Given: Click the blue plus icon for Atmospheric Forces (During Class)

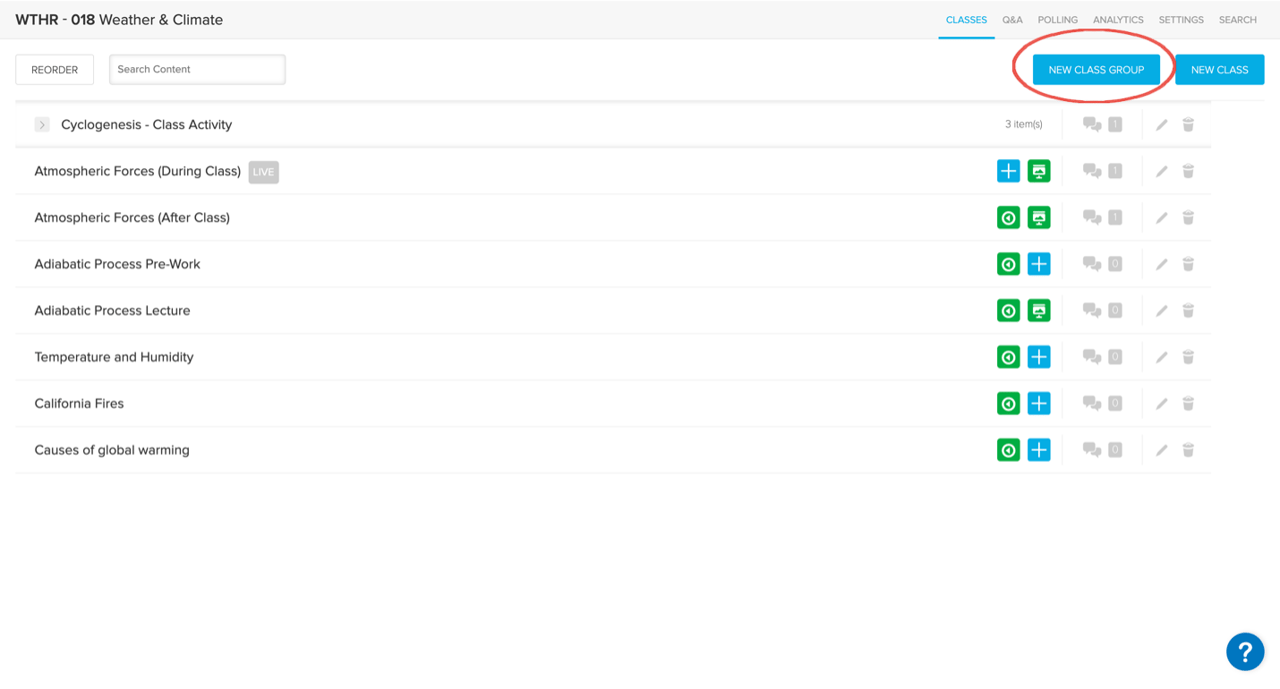Looking at the screenshot, I should (1008, 171).
